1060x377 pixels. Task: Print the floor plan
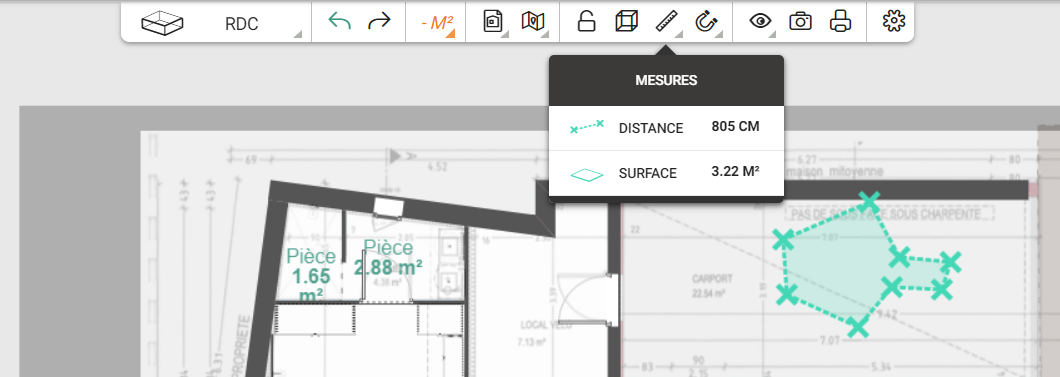[x=840, y=22]
